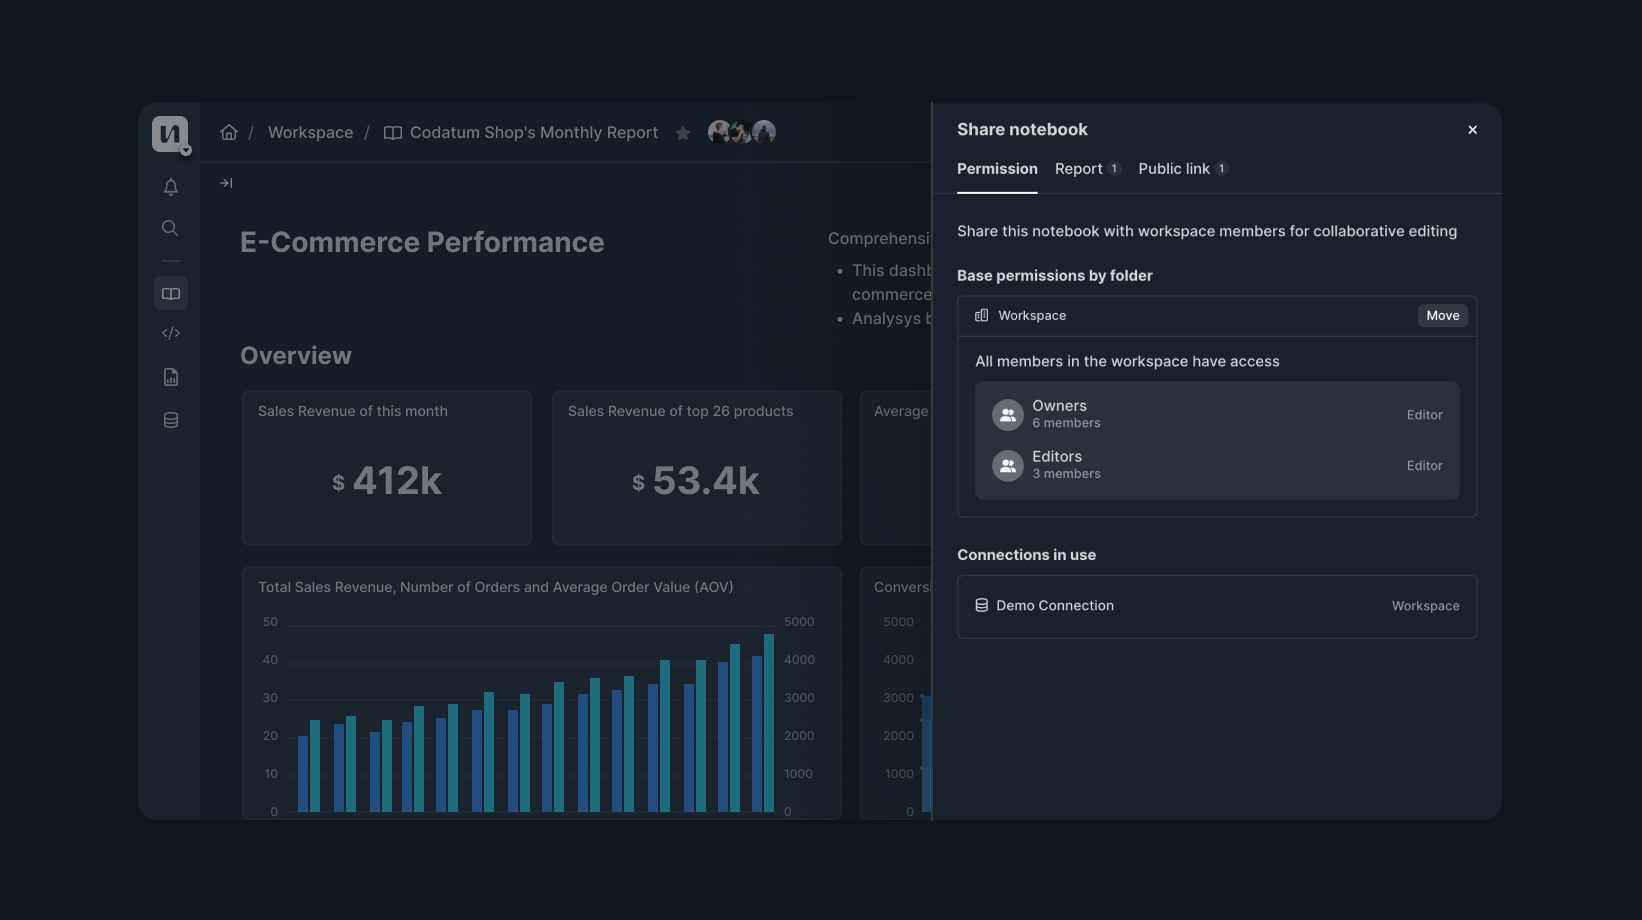Click the $ 412k revenue value
Viewport: 1642px width, 920px height.
[x=387, y=481]
